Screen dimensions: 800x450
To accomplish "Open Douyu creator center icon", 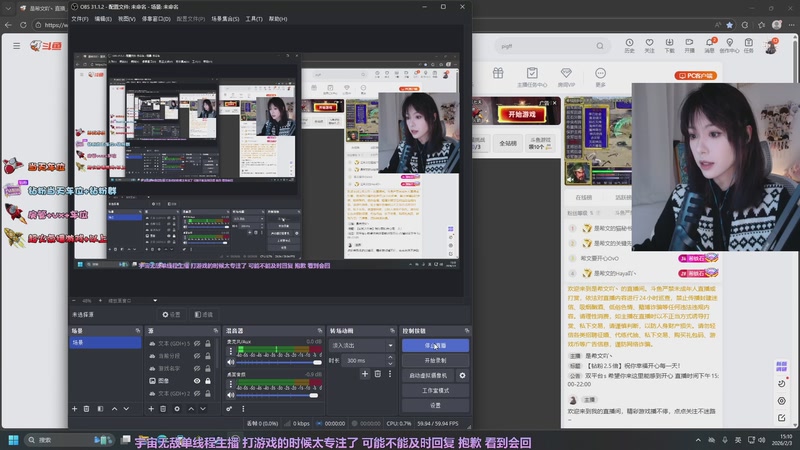I will tap(730, 45).
